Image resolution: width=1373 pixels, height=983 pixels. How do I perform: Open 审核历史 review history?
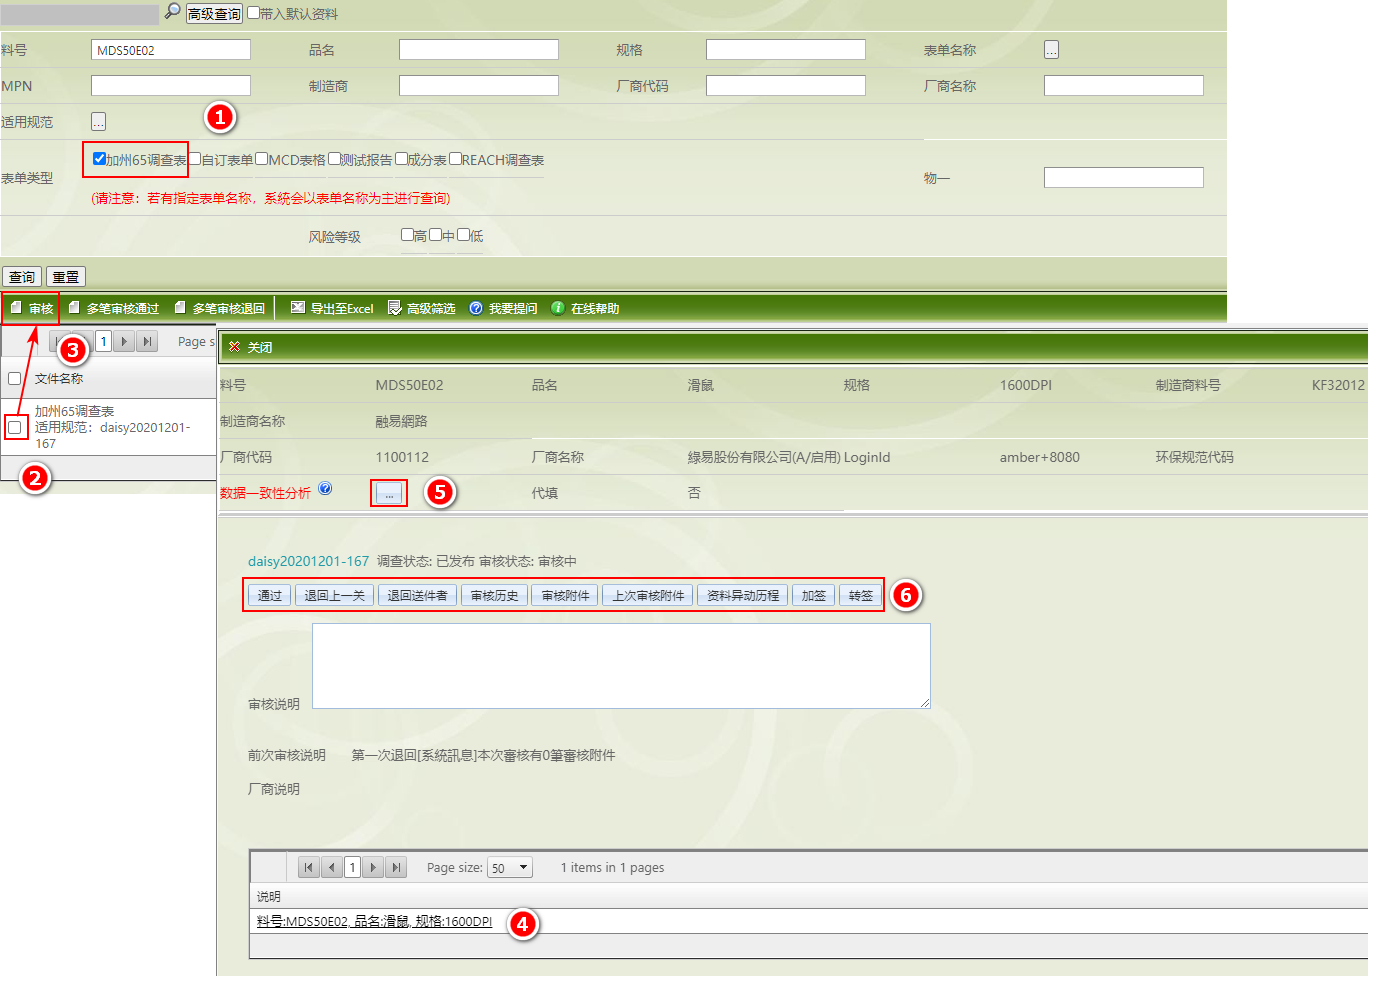click(494, 595)
